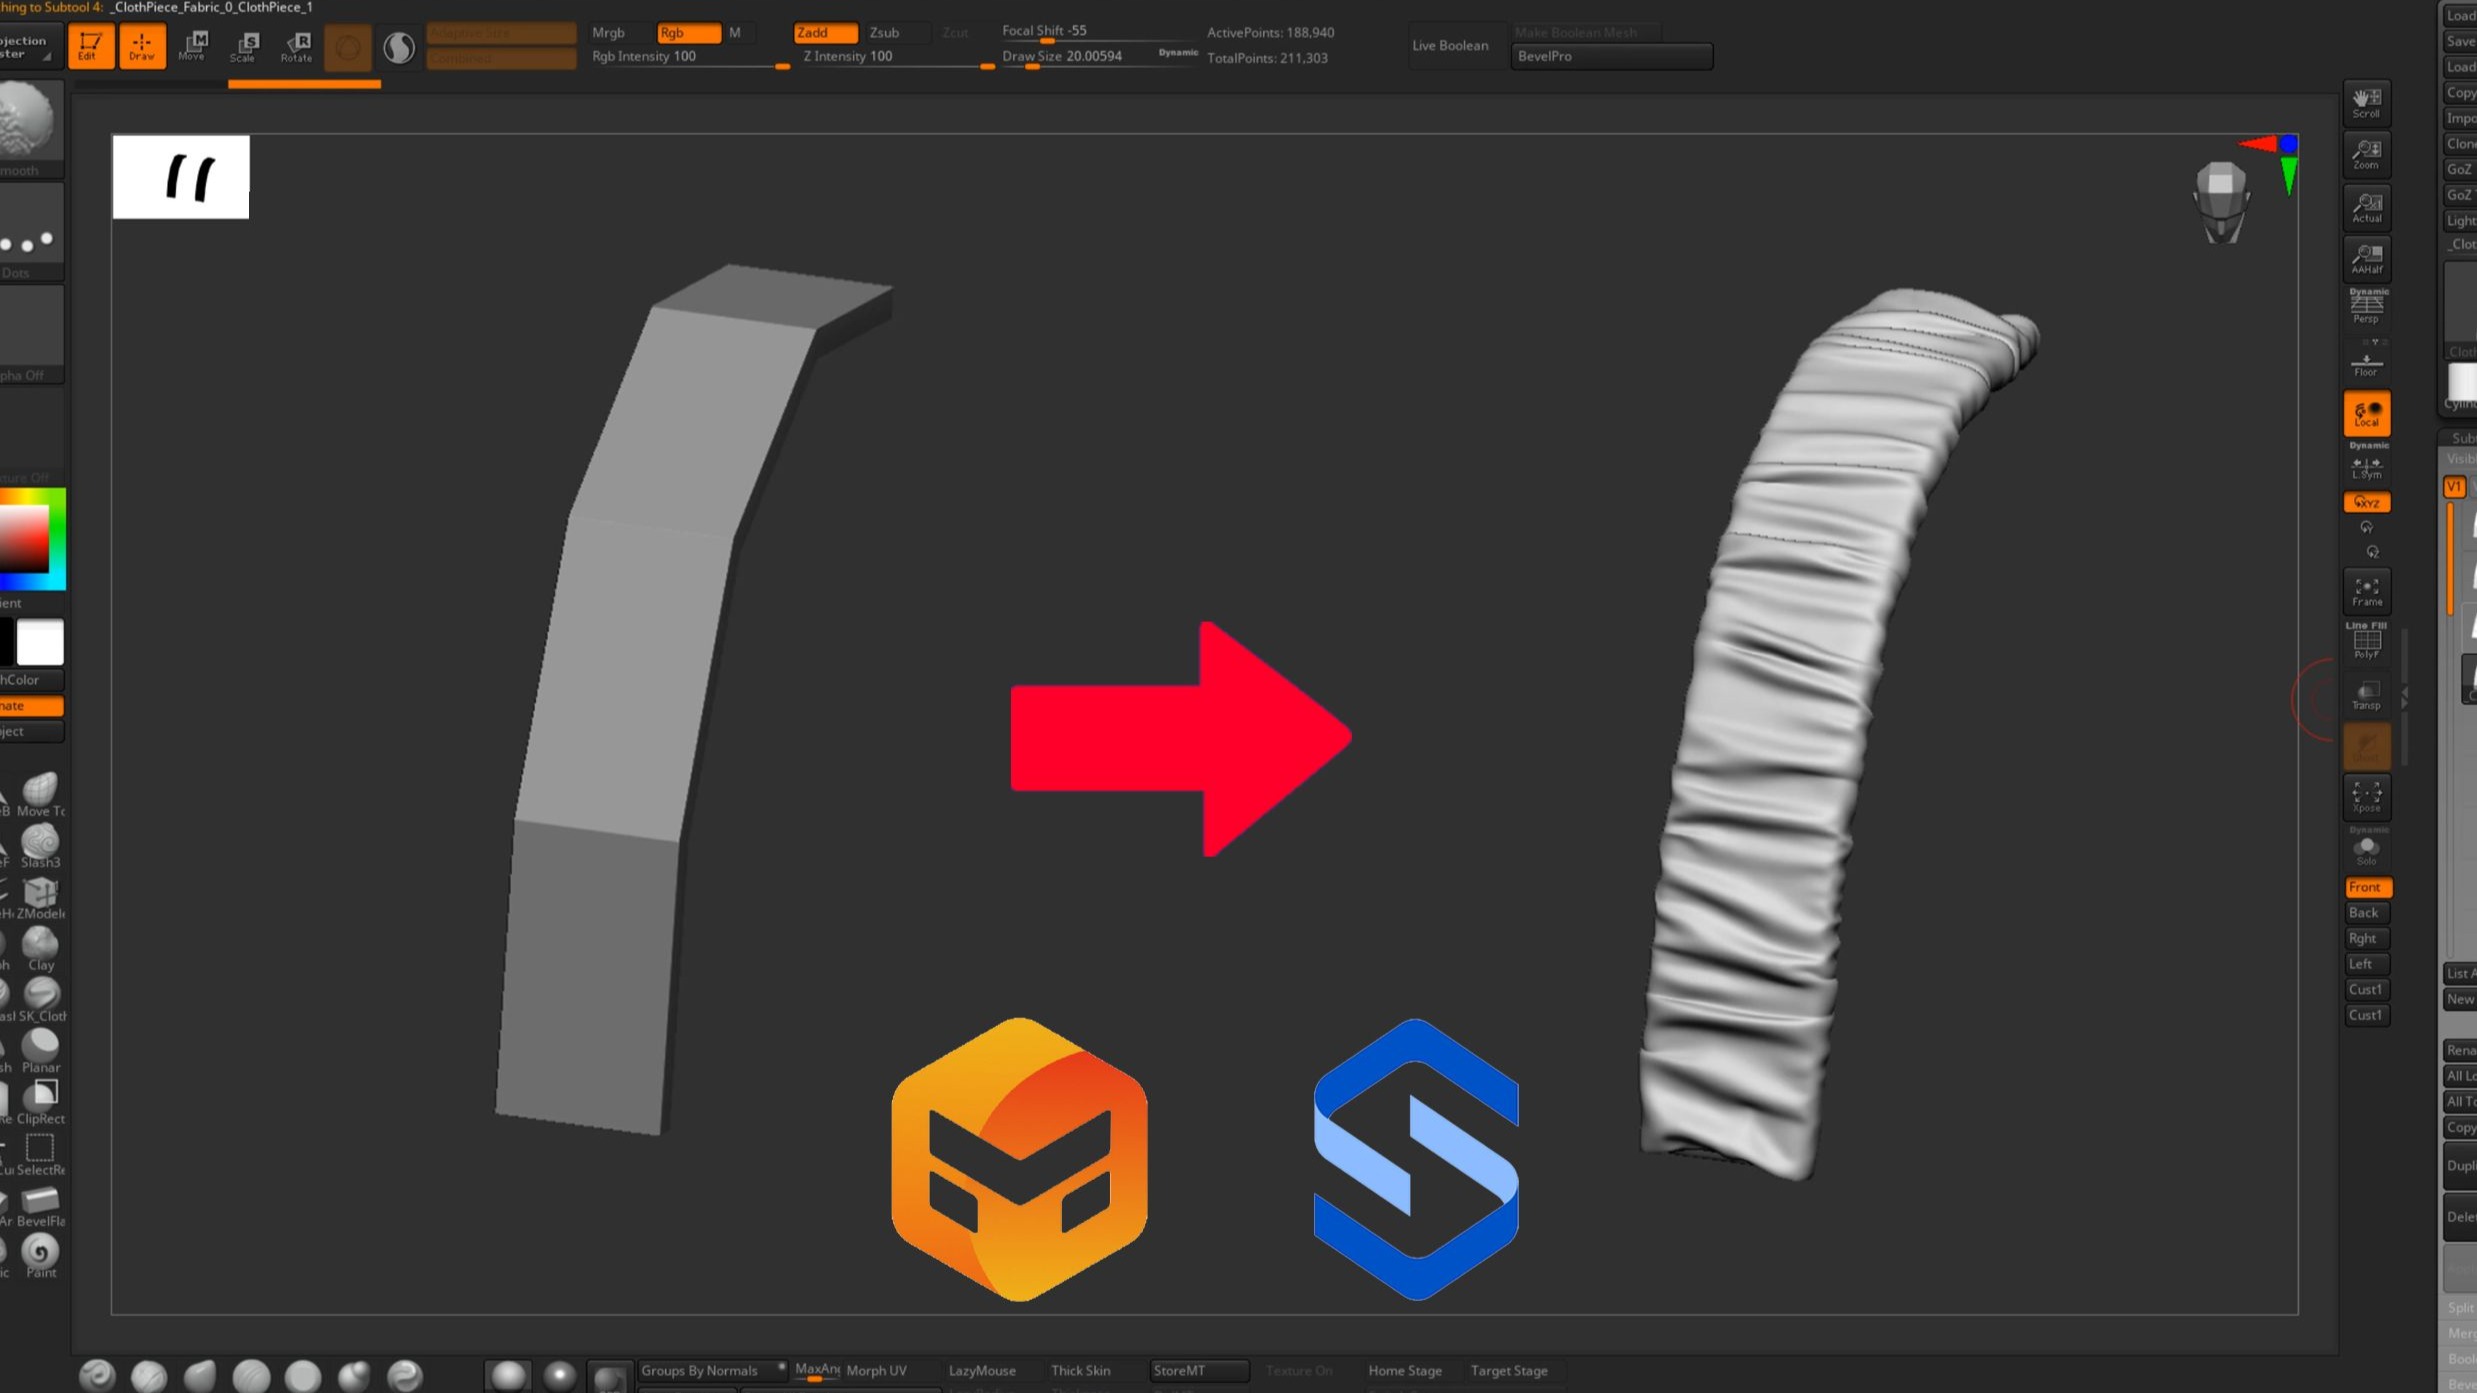Activate the Edit mode button
Viewport: 2477px width, 1393px height.
90,46
